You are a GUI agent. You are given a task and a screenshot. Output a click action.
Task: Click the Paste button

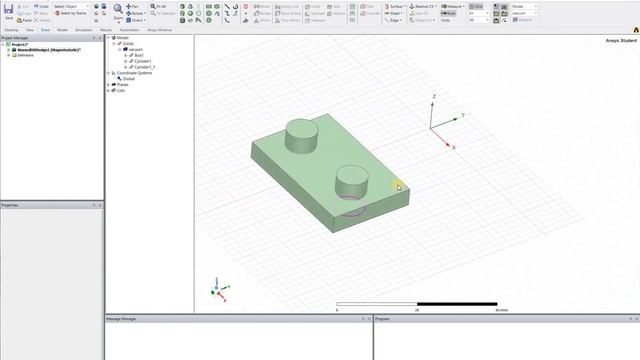pos(24,20)
